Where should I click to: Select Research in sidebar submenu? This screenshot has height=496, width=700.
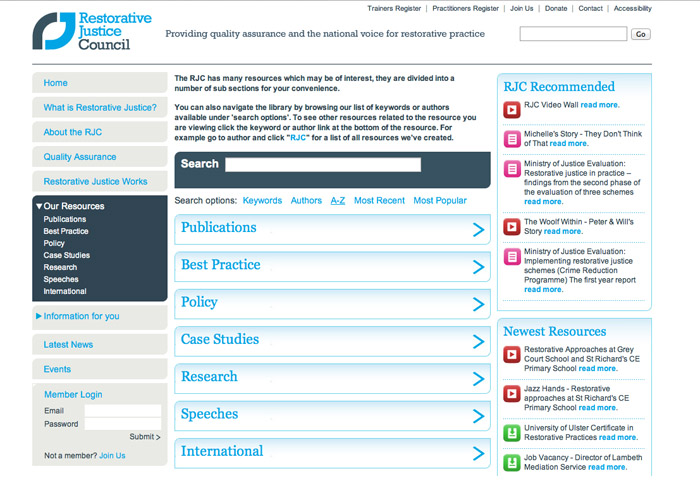pyautogui.click(x=60, y=267)
